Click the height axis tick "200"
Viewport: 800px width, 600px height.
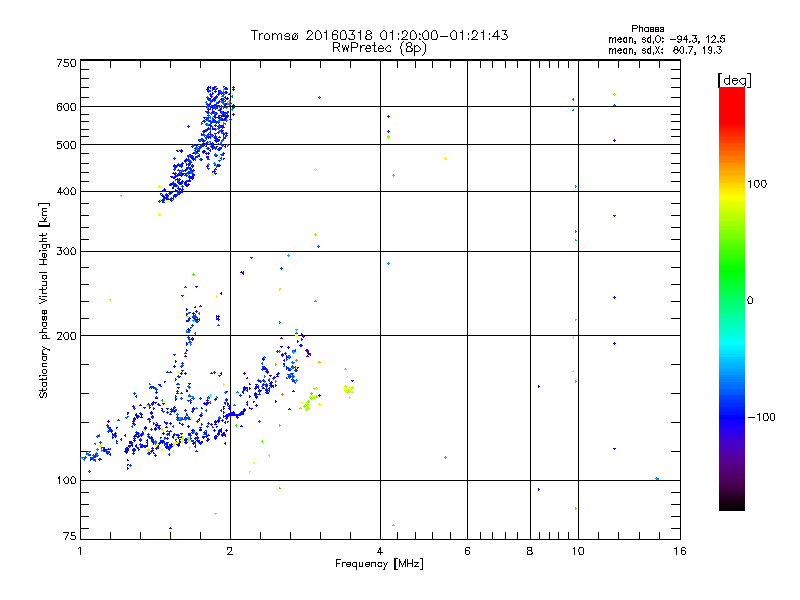[x=66, y=336]
